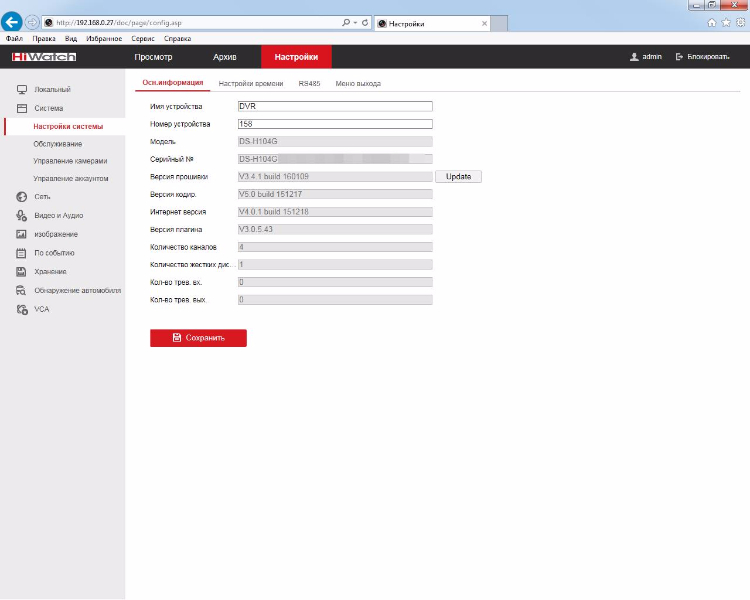Open the Сервис browser menu

click(x=143, y=39)
